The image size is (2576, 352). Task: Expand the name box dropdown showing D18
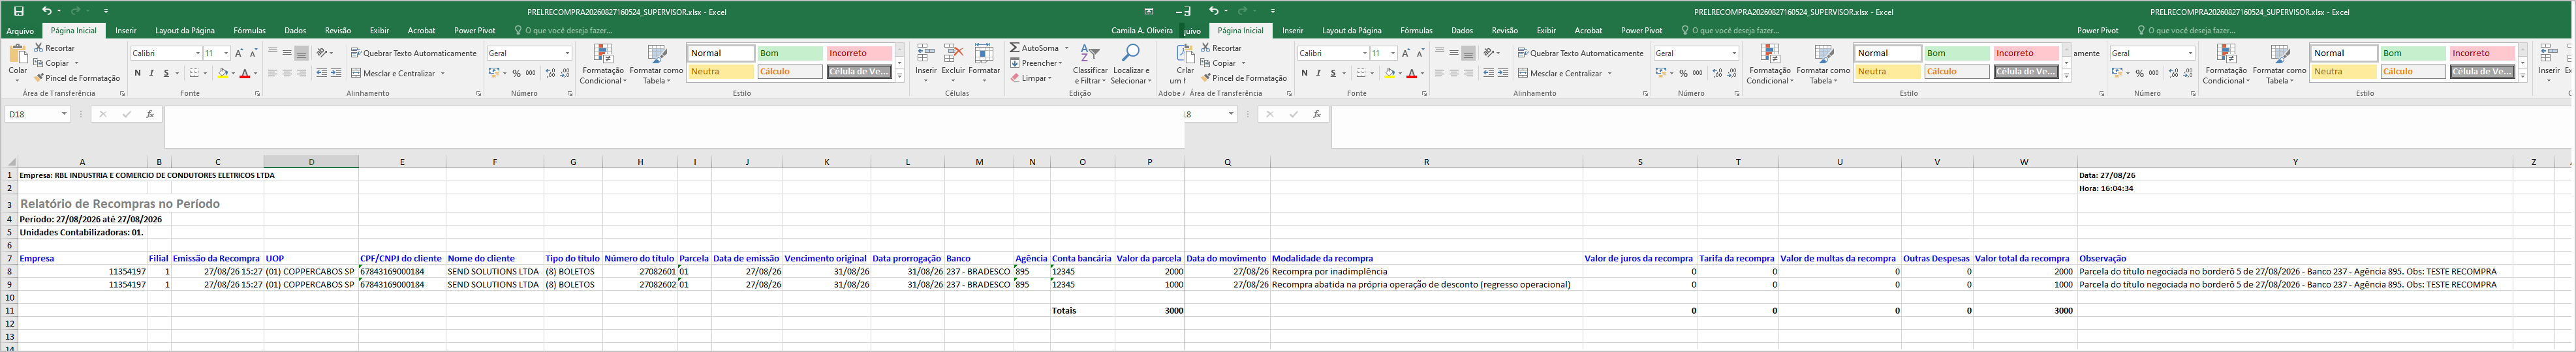point(64,114)
